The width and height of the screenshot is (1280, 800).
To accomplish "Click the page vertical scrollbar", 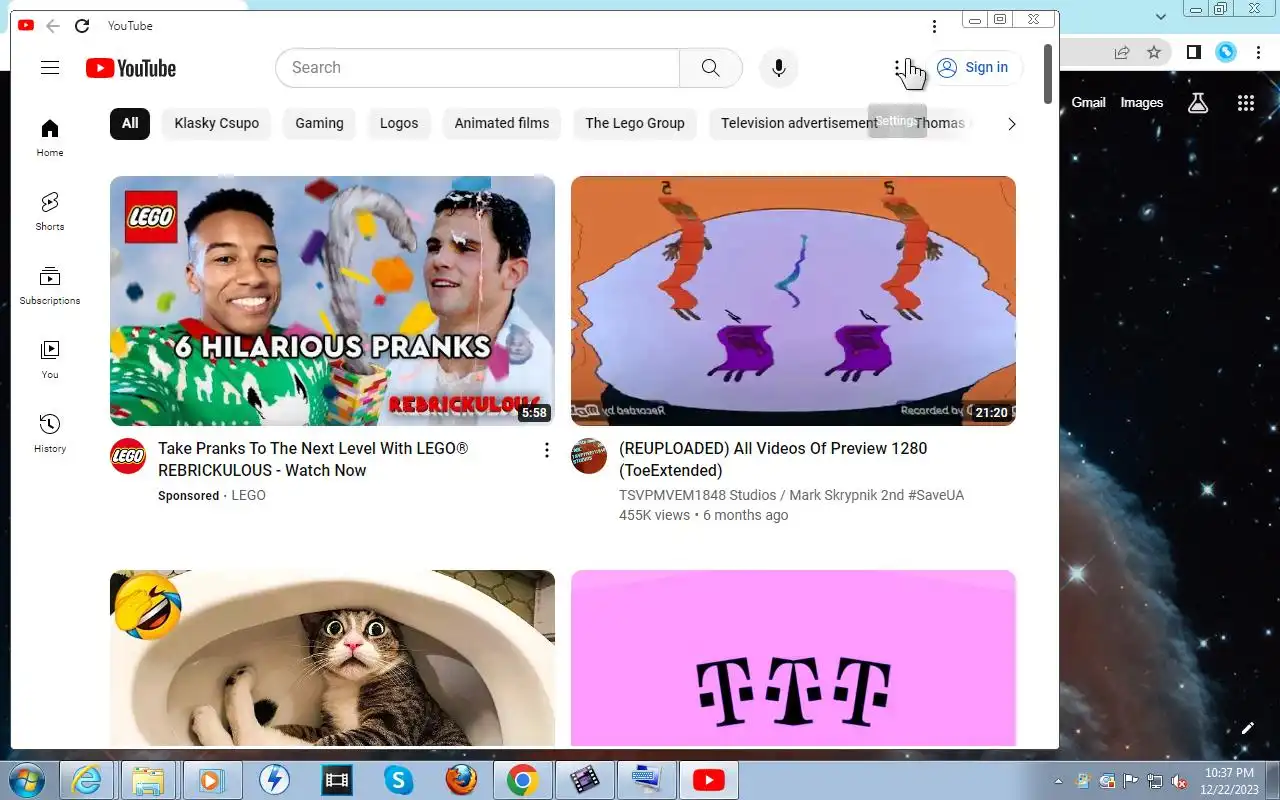I will click(1048, 73).
